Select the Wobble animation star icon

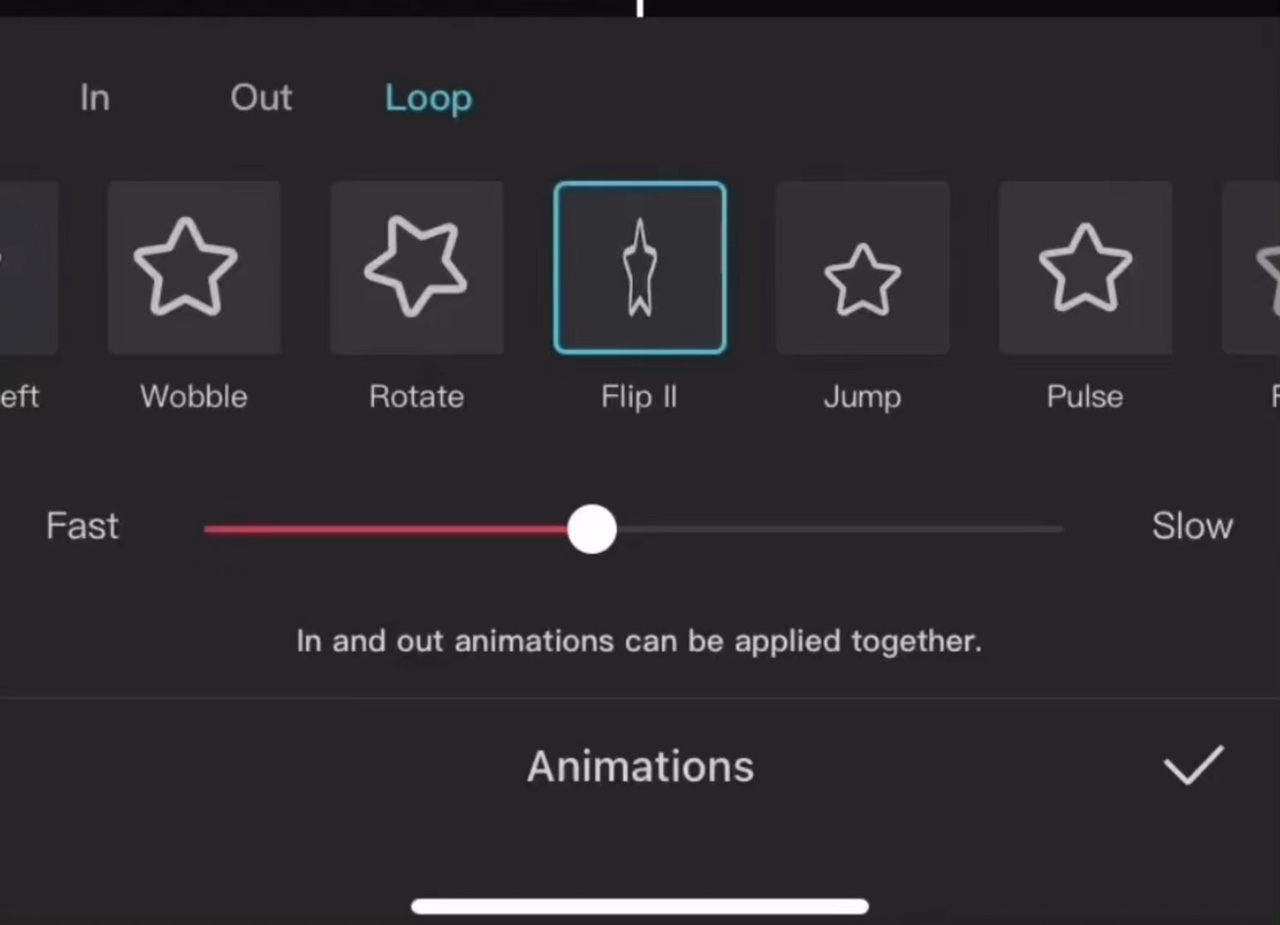(x=194, y=267)
